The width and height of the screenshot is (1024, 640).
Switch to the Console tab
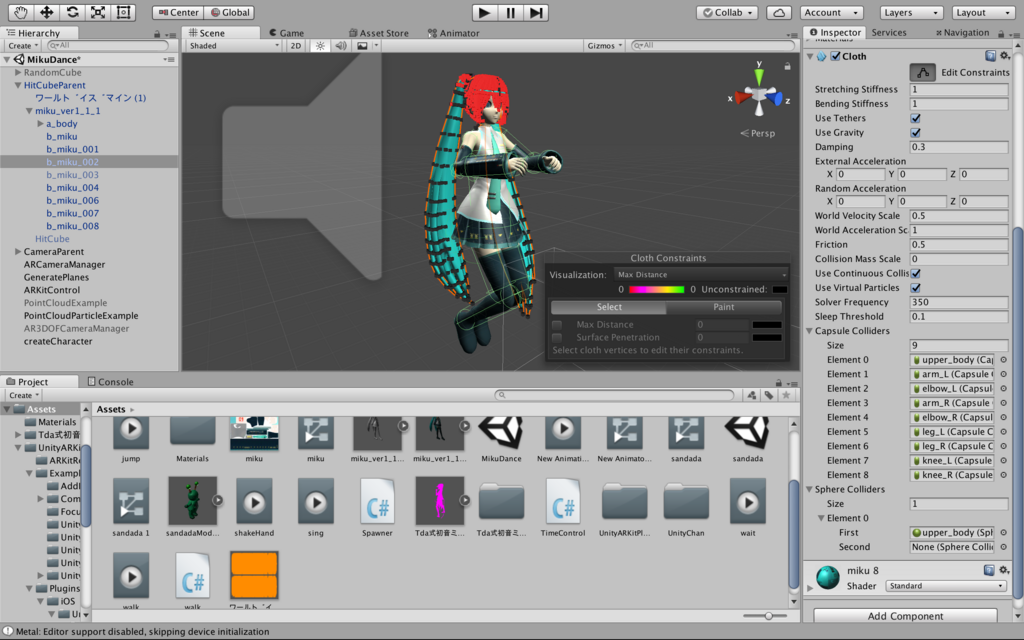point(110,382)
